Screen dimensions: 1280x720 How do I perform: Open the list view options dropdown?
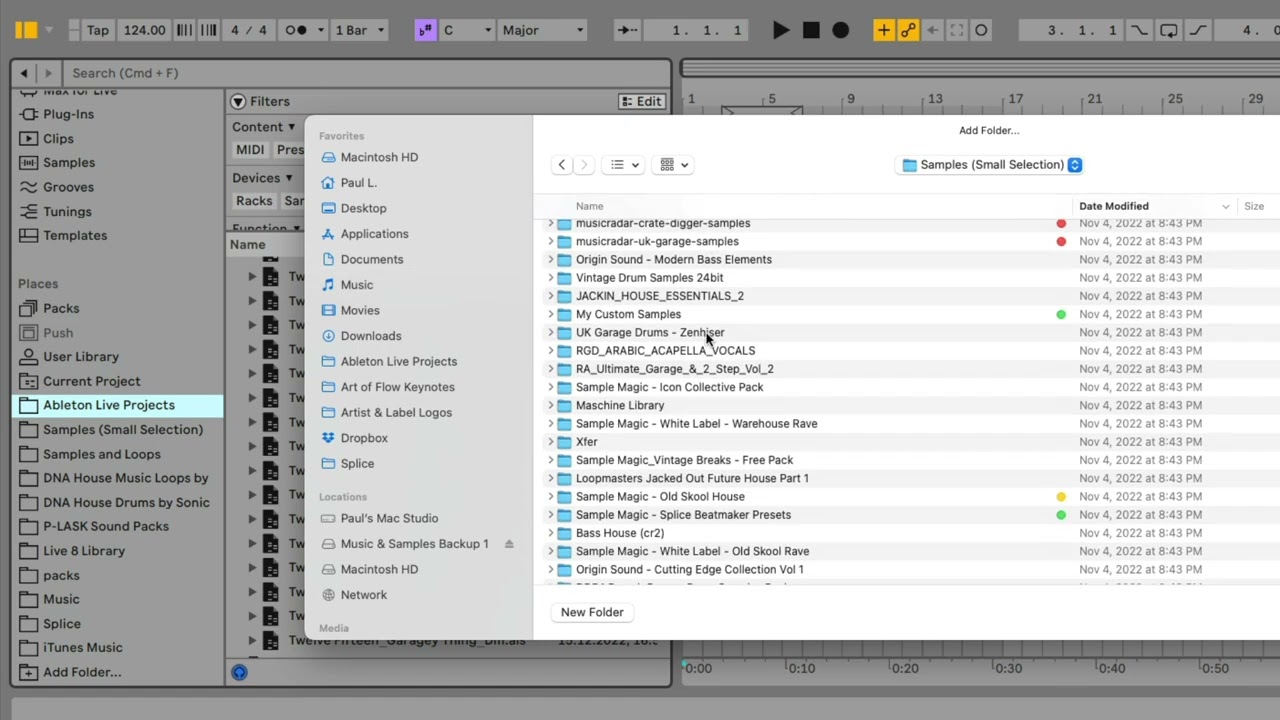click(x=624, y=165)
